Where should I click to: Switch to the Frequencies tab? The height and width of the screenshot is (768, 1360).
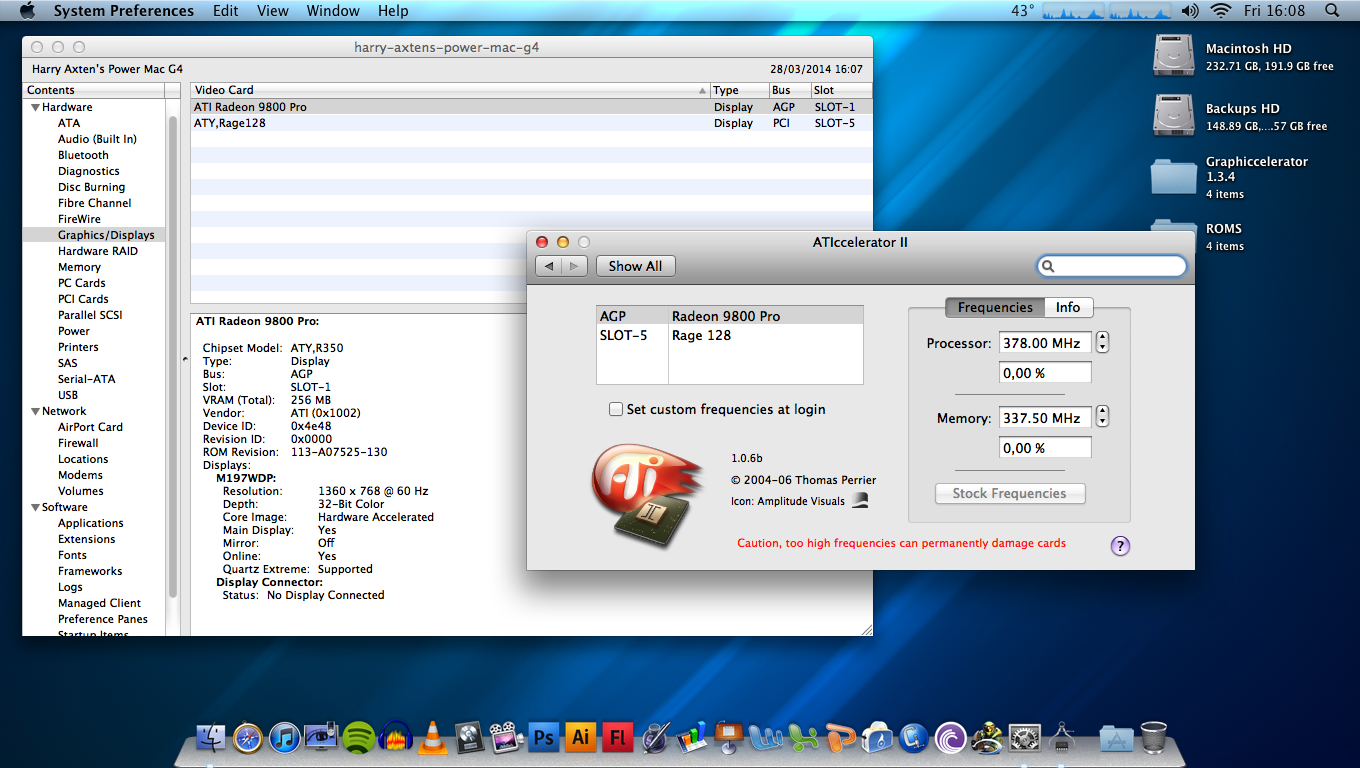click(x=995, y=307)
